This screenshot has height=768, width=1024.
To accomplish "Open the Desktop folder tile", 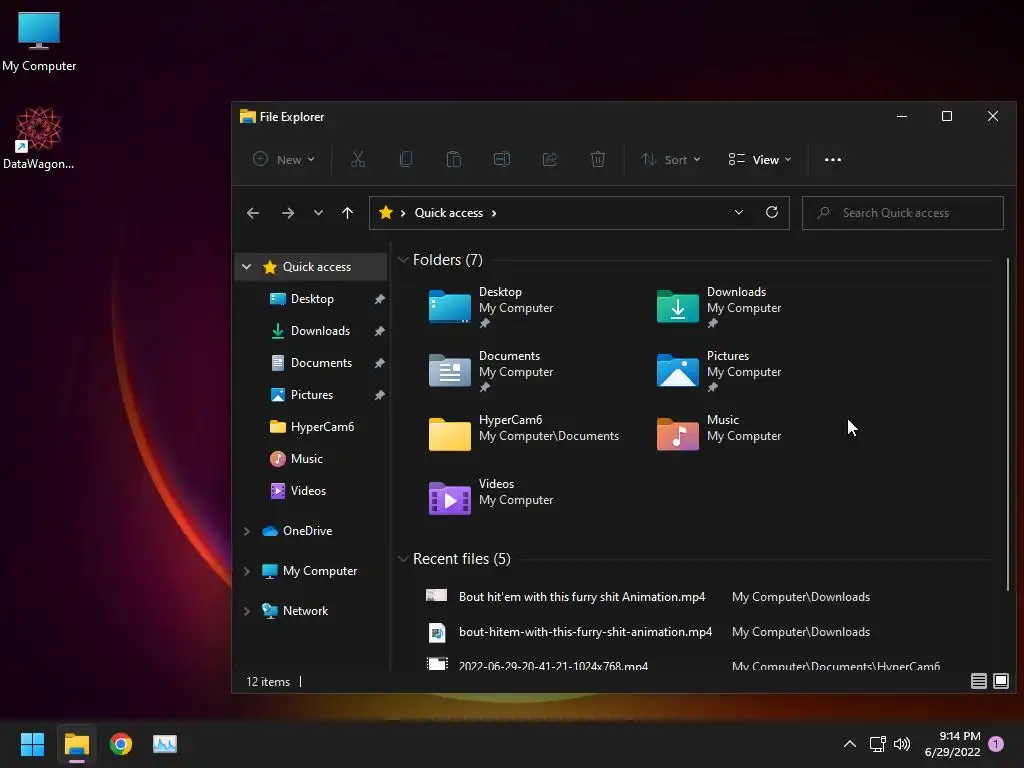I will 491,306.
